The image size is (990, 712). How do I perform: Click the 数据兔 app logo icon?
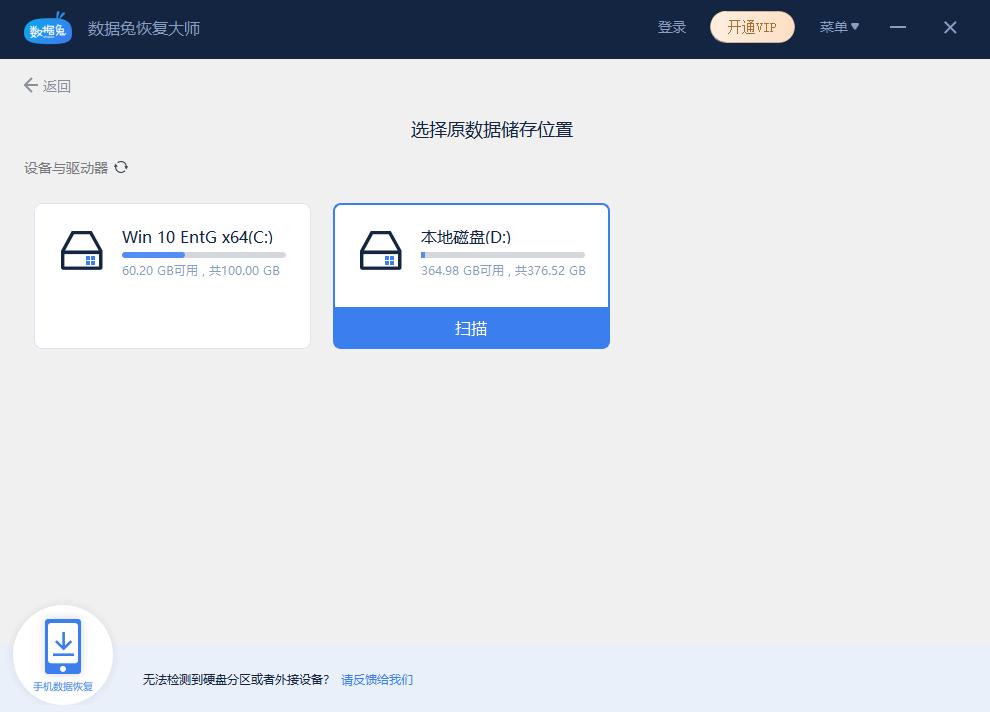tap(47, 29)
